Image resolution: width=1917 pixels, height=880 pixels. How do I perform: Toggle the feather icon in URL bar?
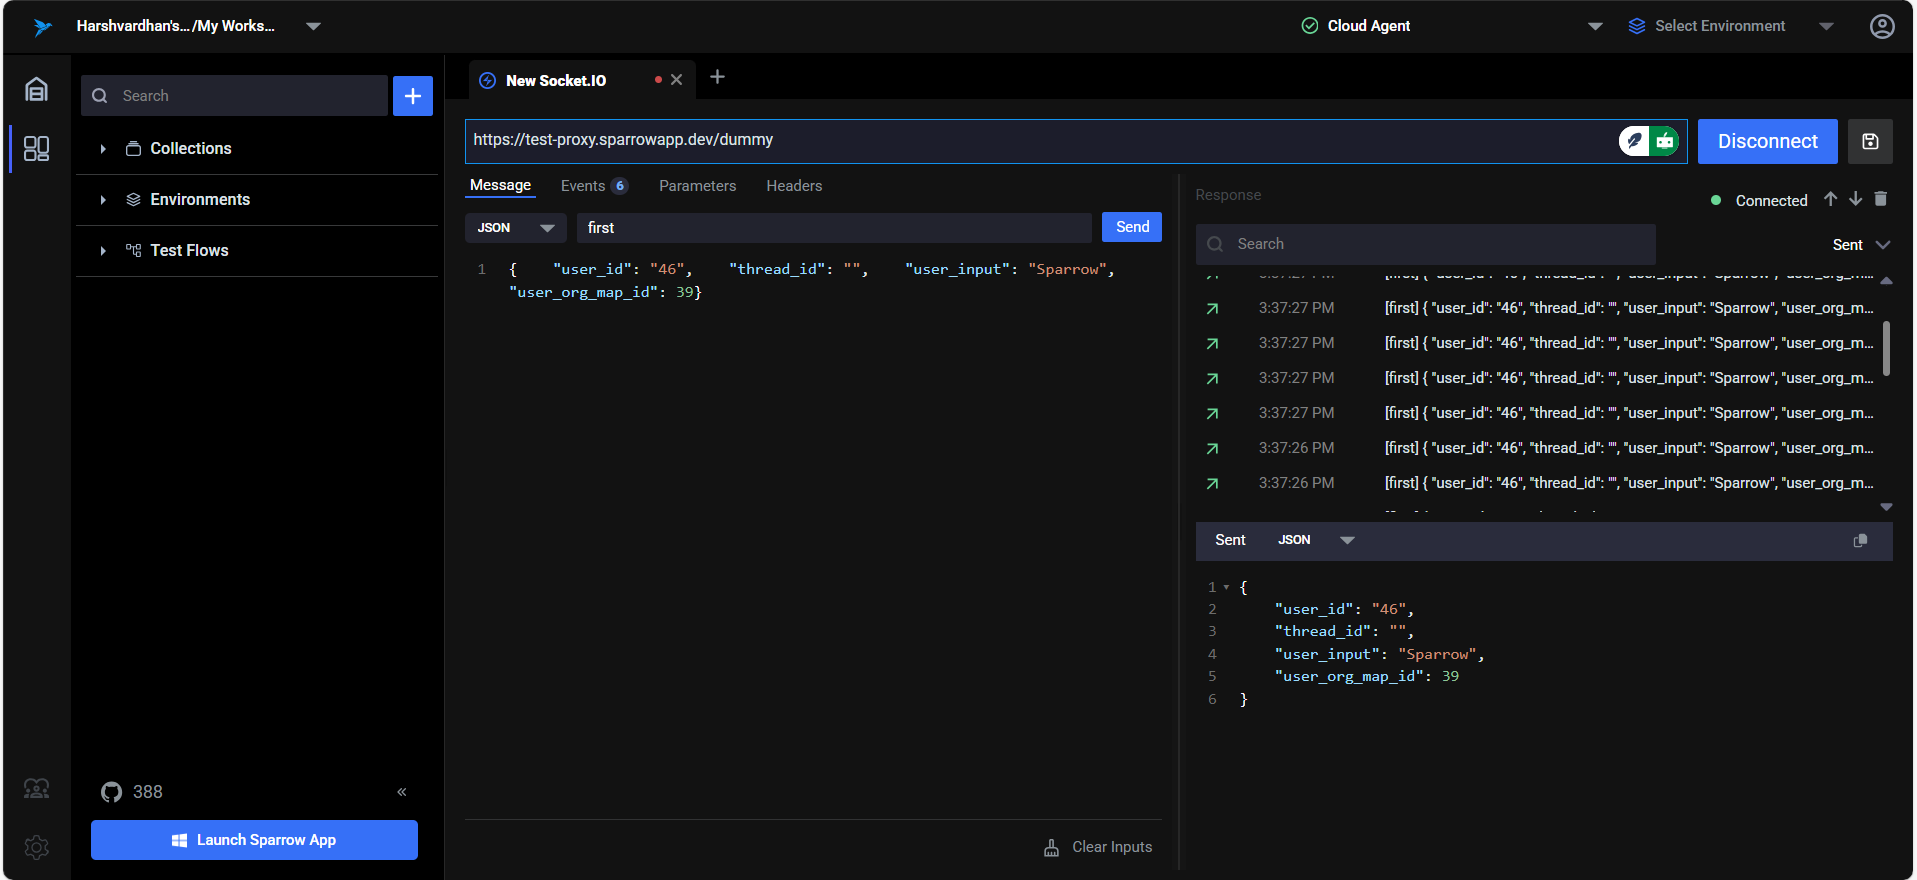[1634, 141]
